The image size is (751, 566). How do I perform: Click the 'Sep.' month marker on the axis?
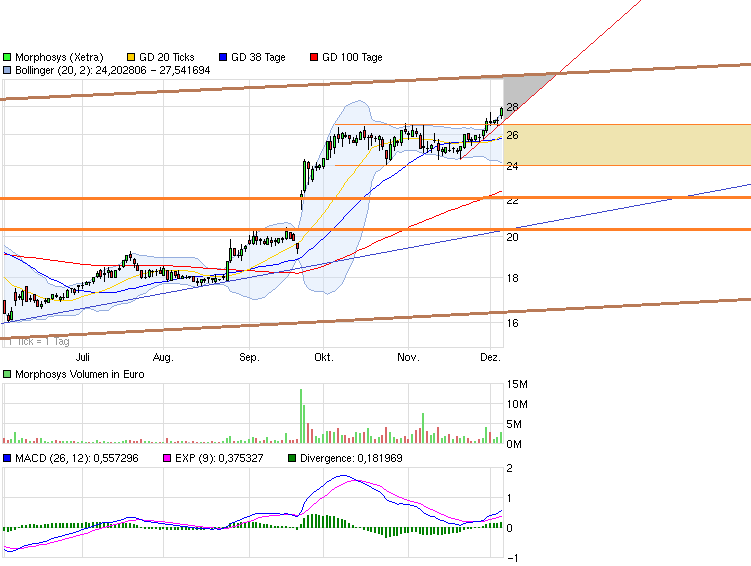point(249,357)
